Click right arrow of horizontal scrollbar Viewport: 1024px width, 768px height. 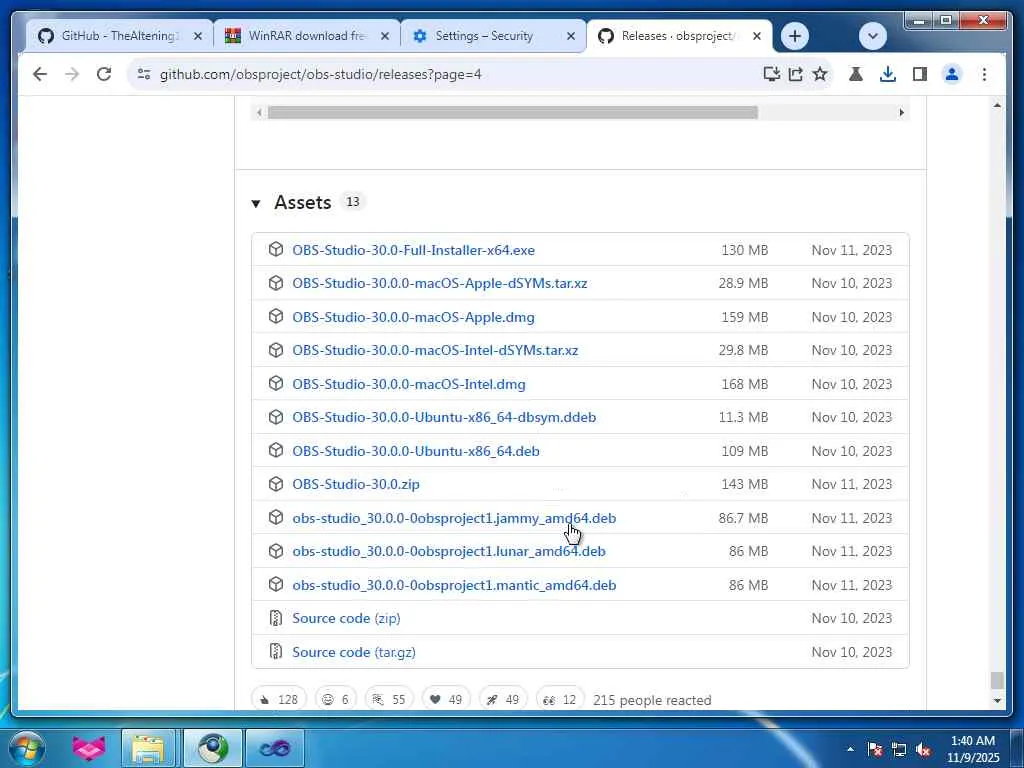coord(901,112)
